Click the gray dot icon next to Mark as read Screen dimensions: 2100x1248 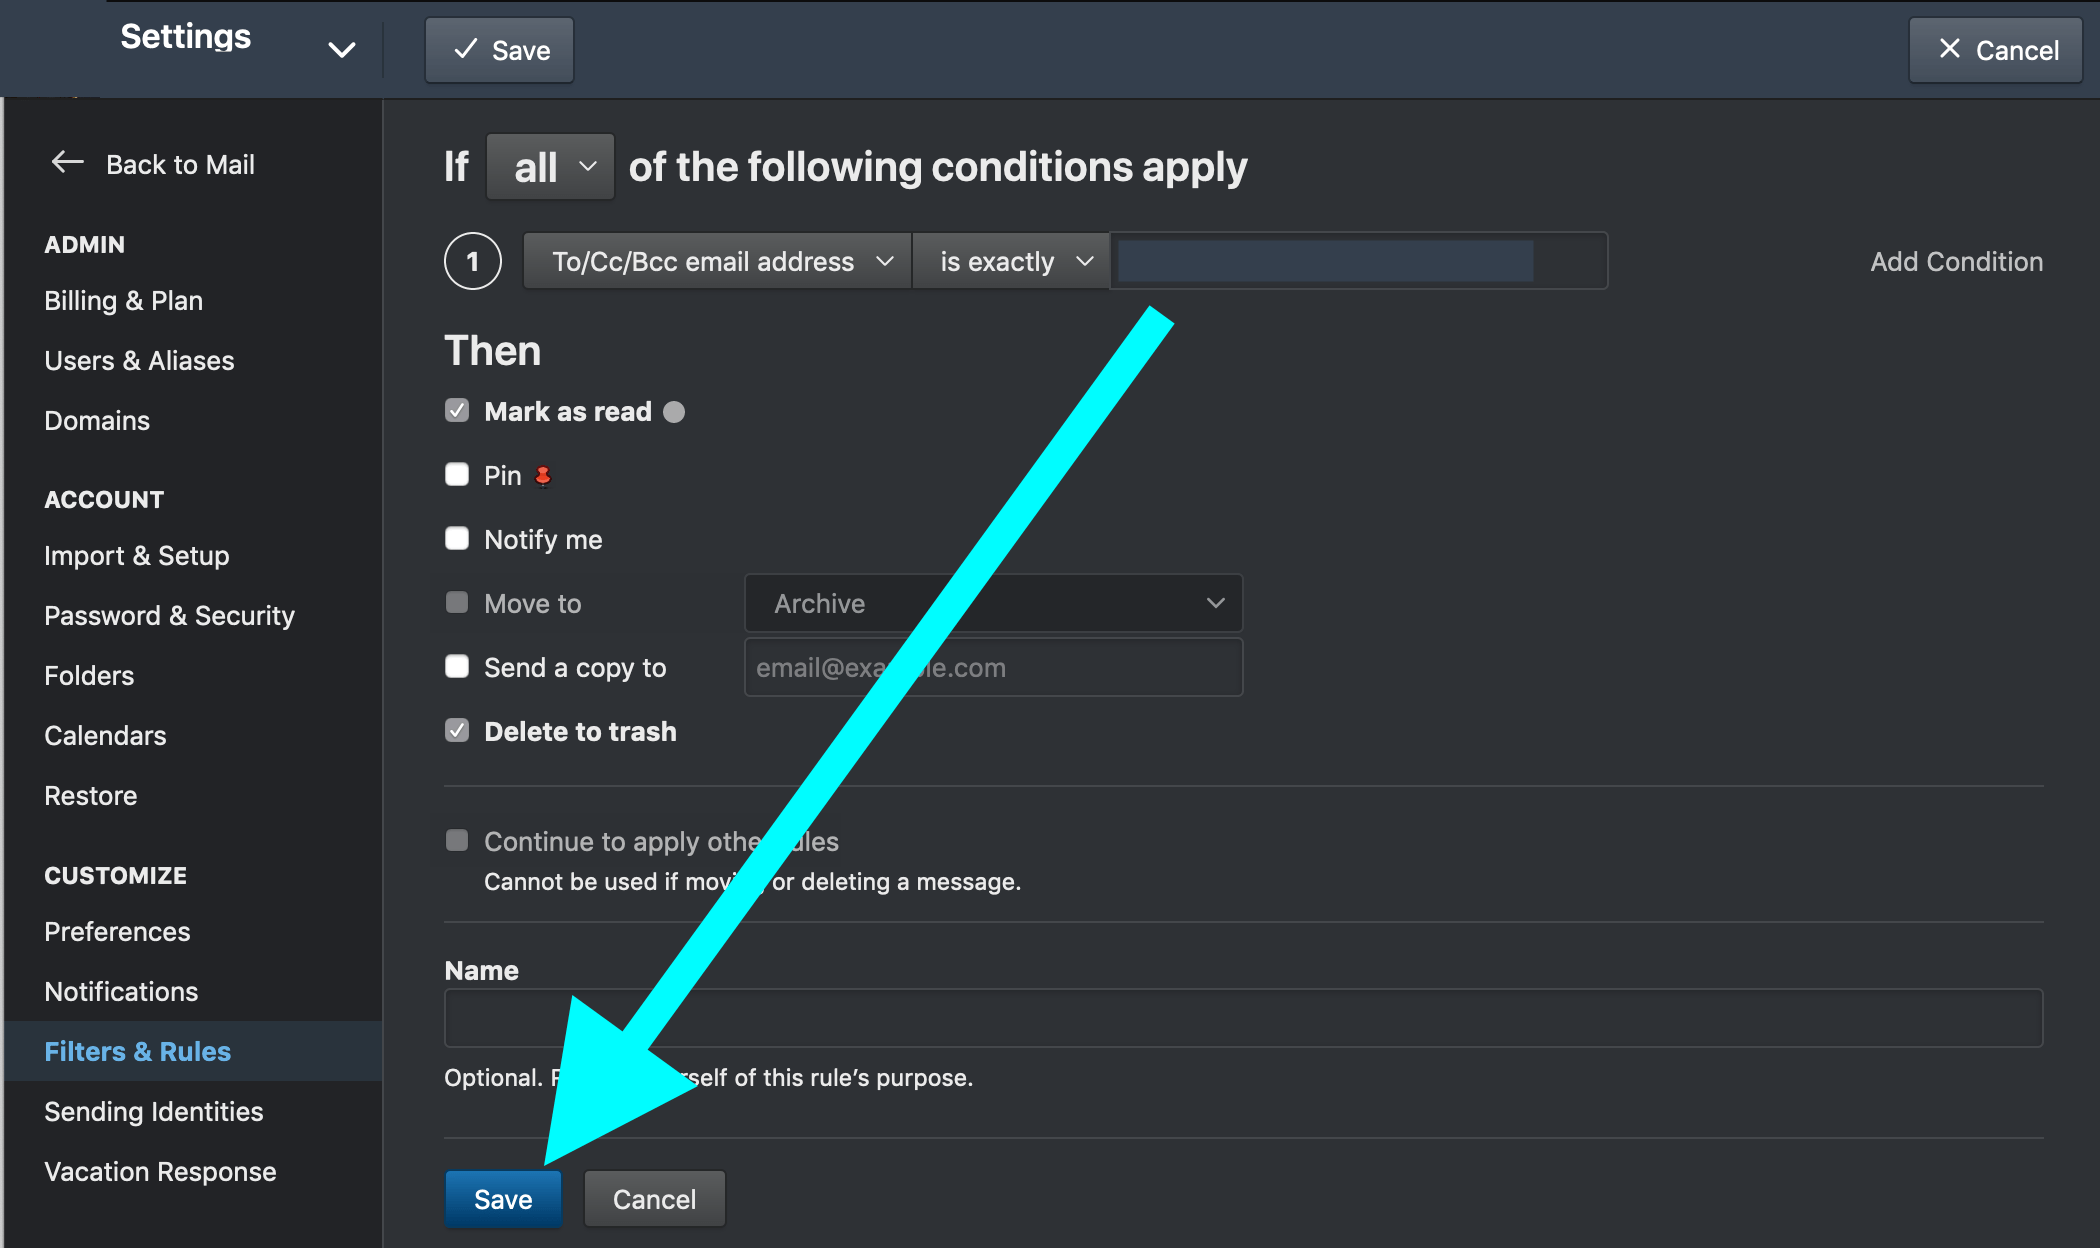674,411
